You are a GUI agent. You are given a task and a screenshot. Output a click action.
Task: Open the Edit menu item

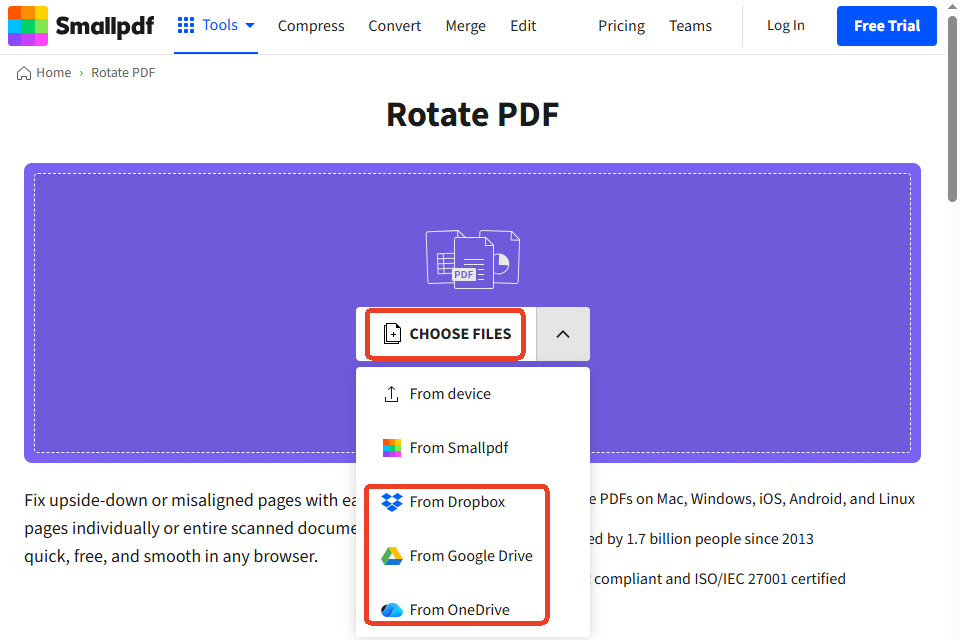[523, 26]
